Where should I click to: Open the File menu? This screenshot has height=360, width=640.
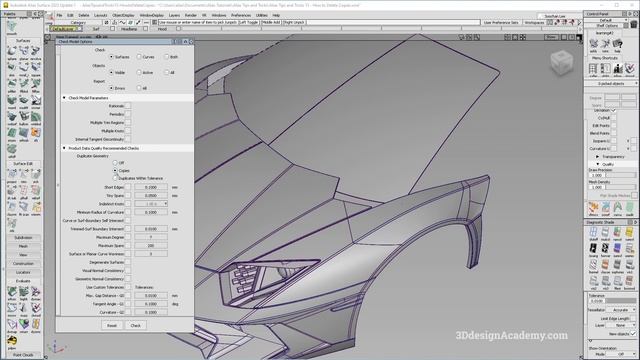pos(59,15)
